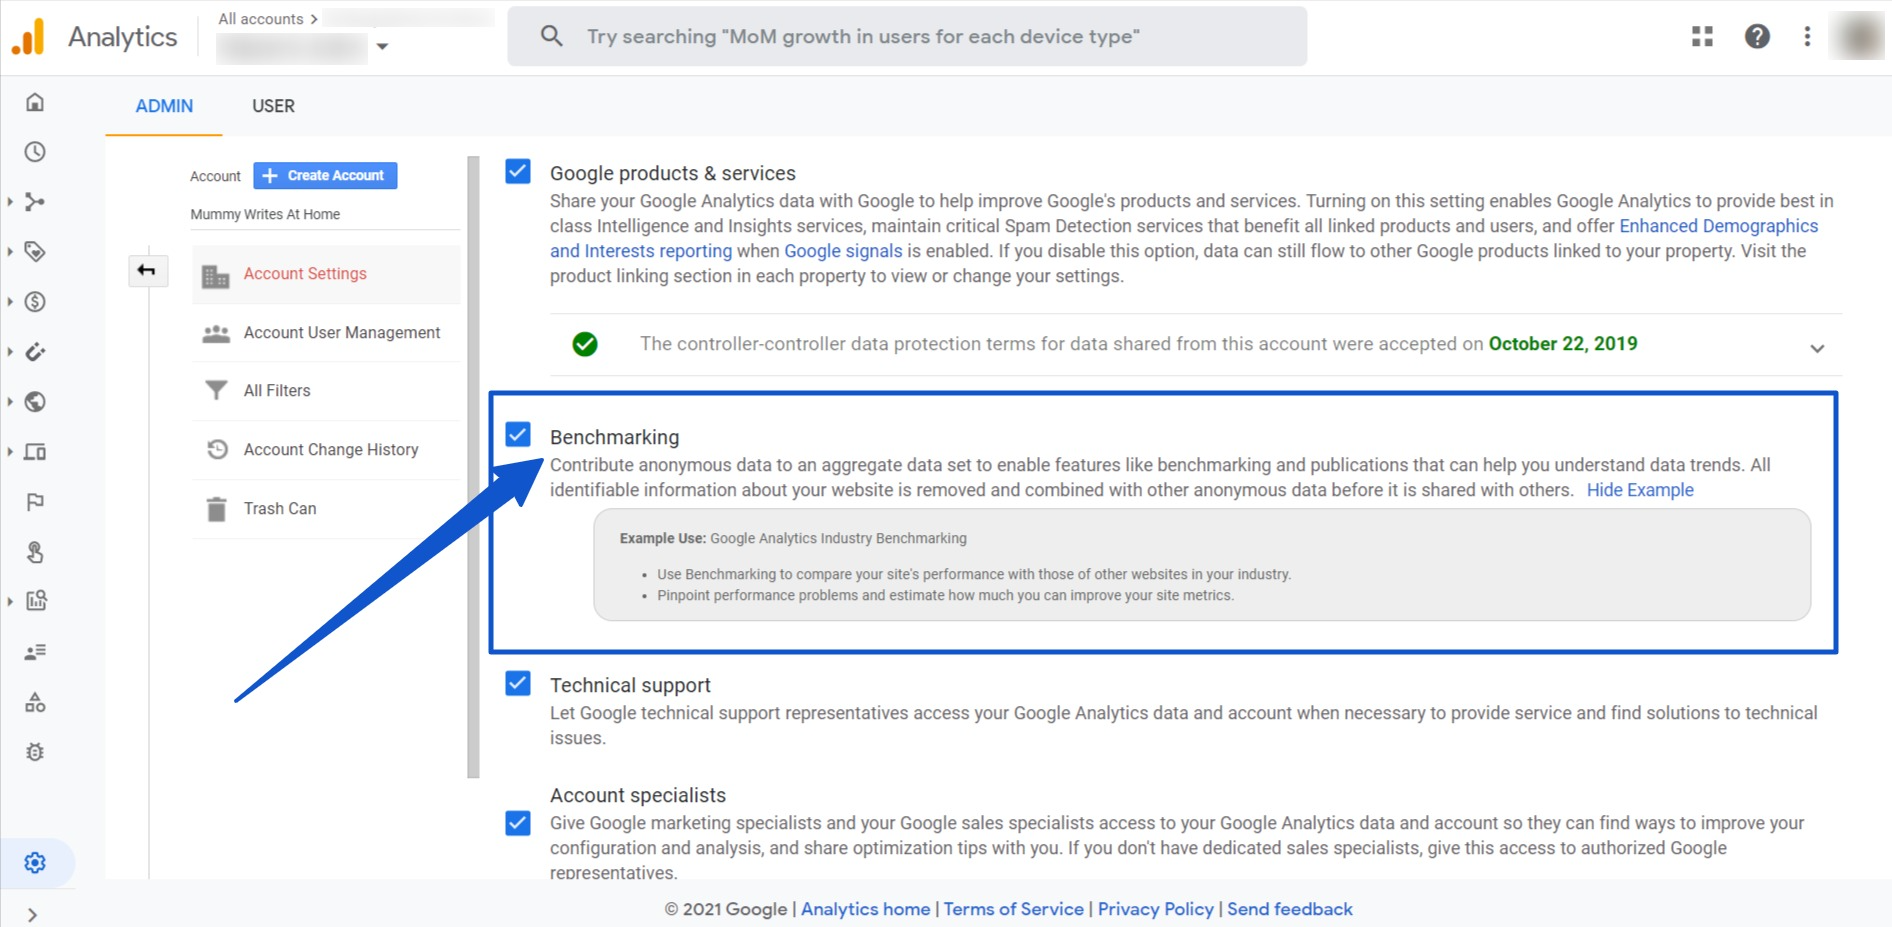Image resolution: width=1892 pixels, height=927 pixels.
Task: Expand the left navigation with bottom chevron
Action: coord(33,915)
